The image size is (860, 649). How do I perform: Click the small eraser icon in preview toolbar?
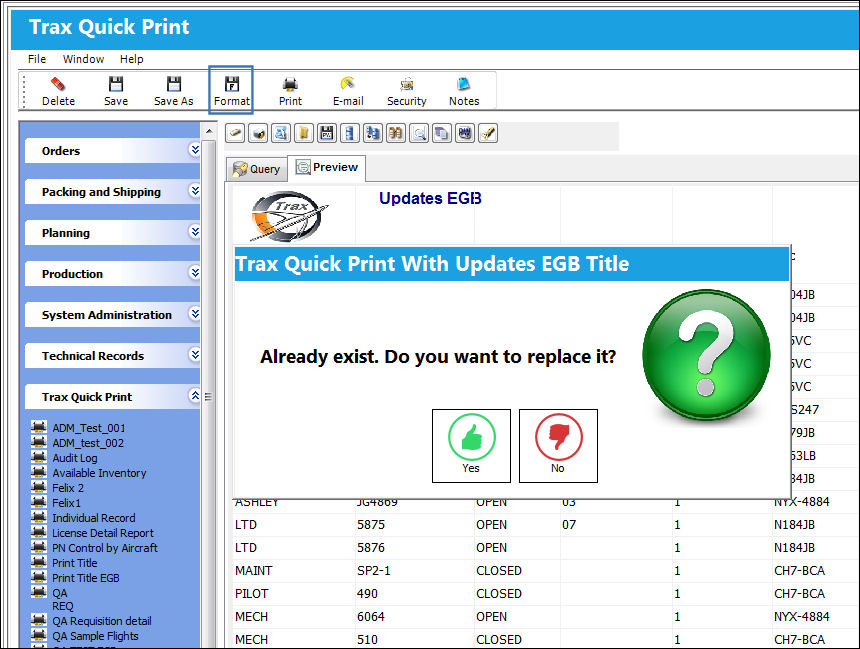(235, 133)
